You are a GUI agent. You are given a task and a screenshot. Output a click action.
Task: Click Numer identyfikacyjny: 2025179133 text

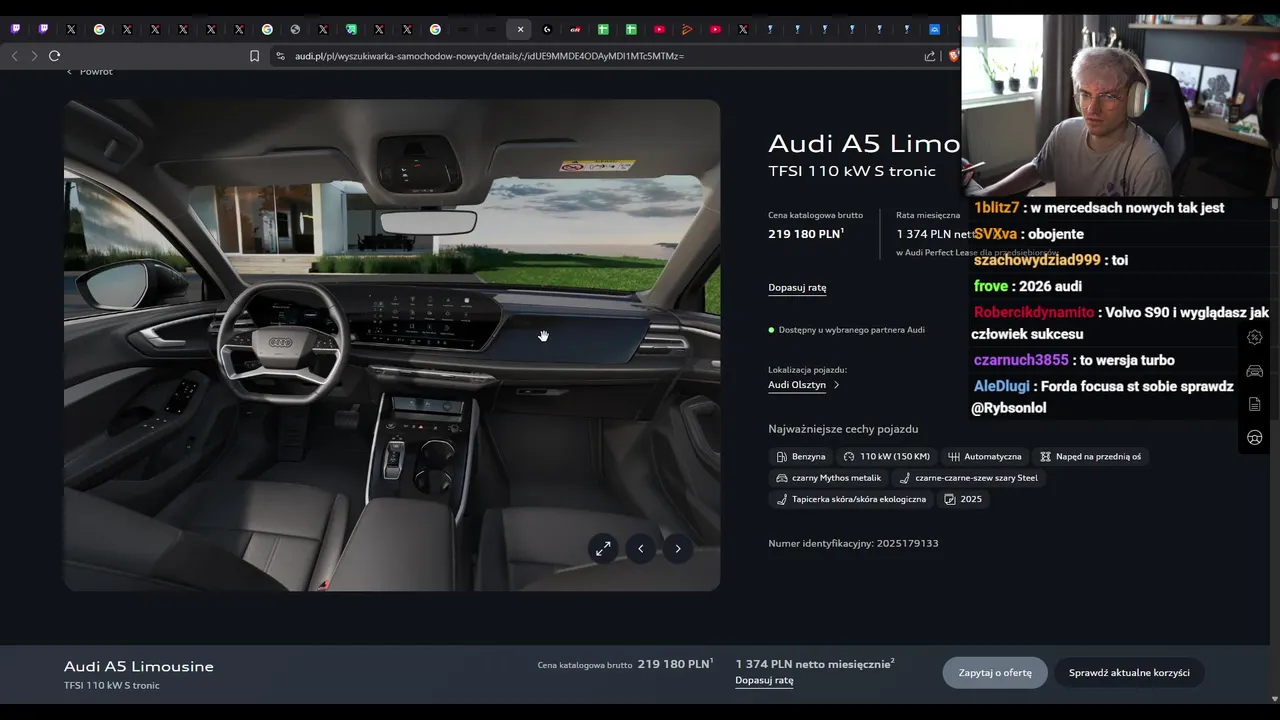click(x=853, y=543)
